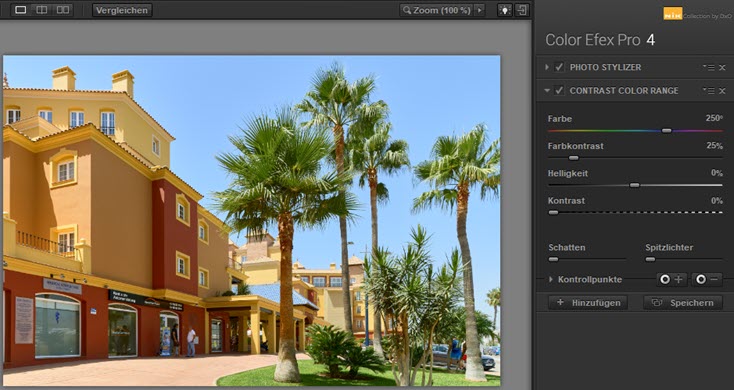Screen dimensions: 734x390
Task: Click the Vergleichen button
Action: point(122,10)
